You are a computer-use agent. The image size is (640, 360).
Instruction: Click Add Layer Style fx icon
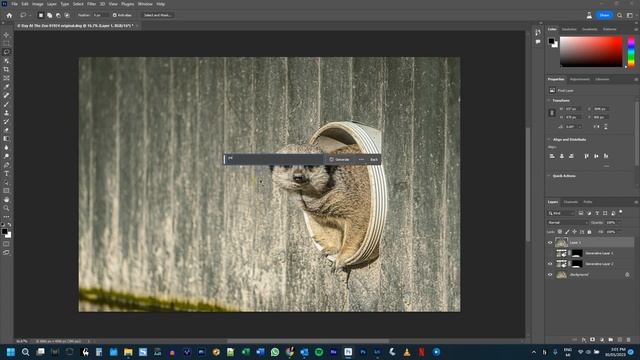coord(584,340)
